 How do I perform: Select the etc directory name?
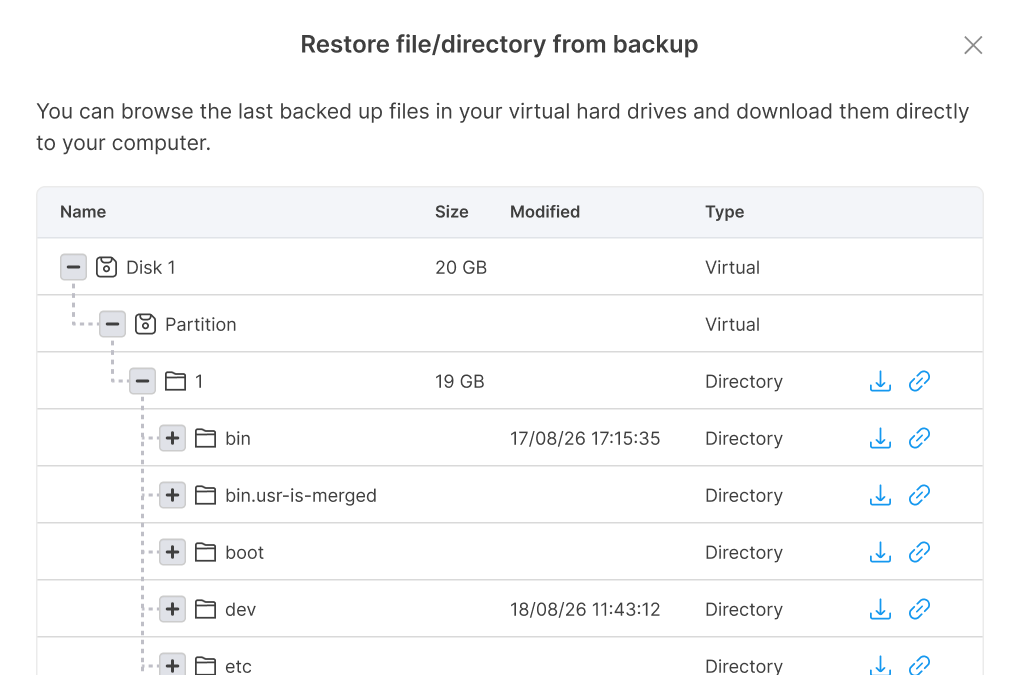[238, 666]
